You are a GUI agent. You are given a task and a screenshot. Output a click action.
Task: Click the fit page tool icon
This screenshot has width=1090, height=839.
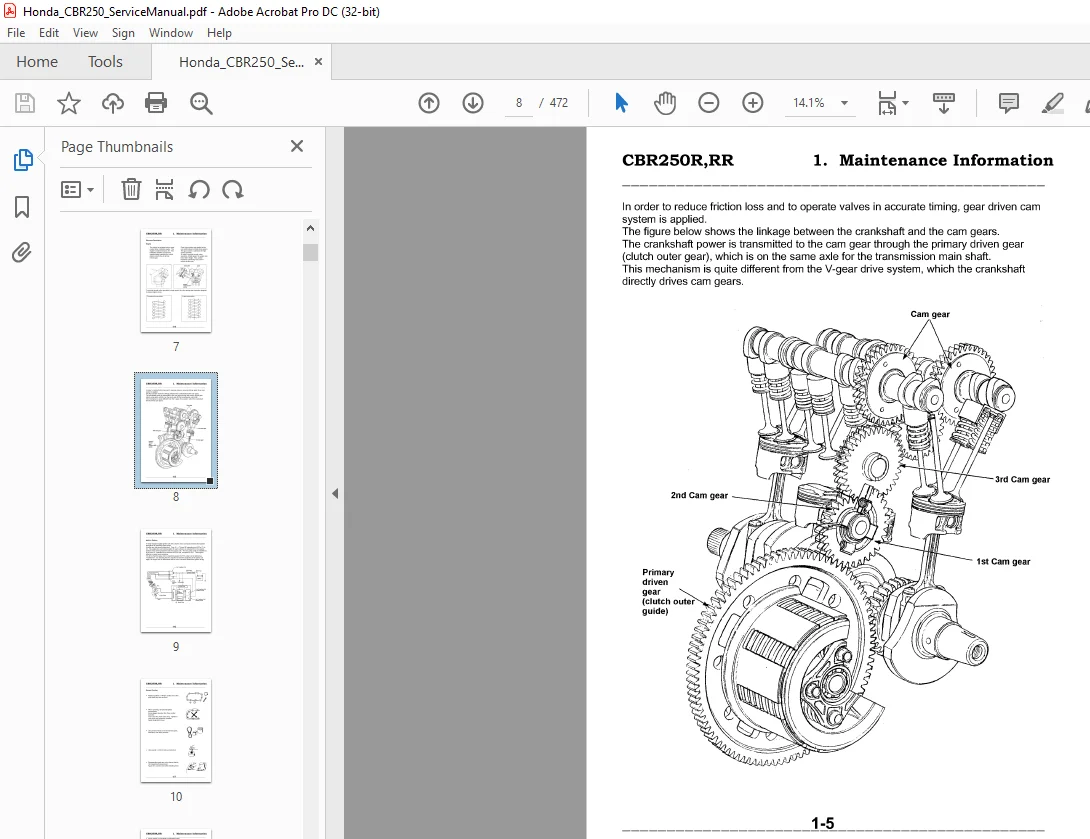pos(887,103)
